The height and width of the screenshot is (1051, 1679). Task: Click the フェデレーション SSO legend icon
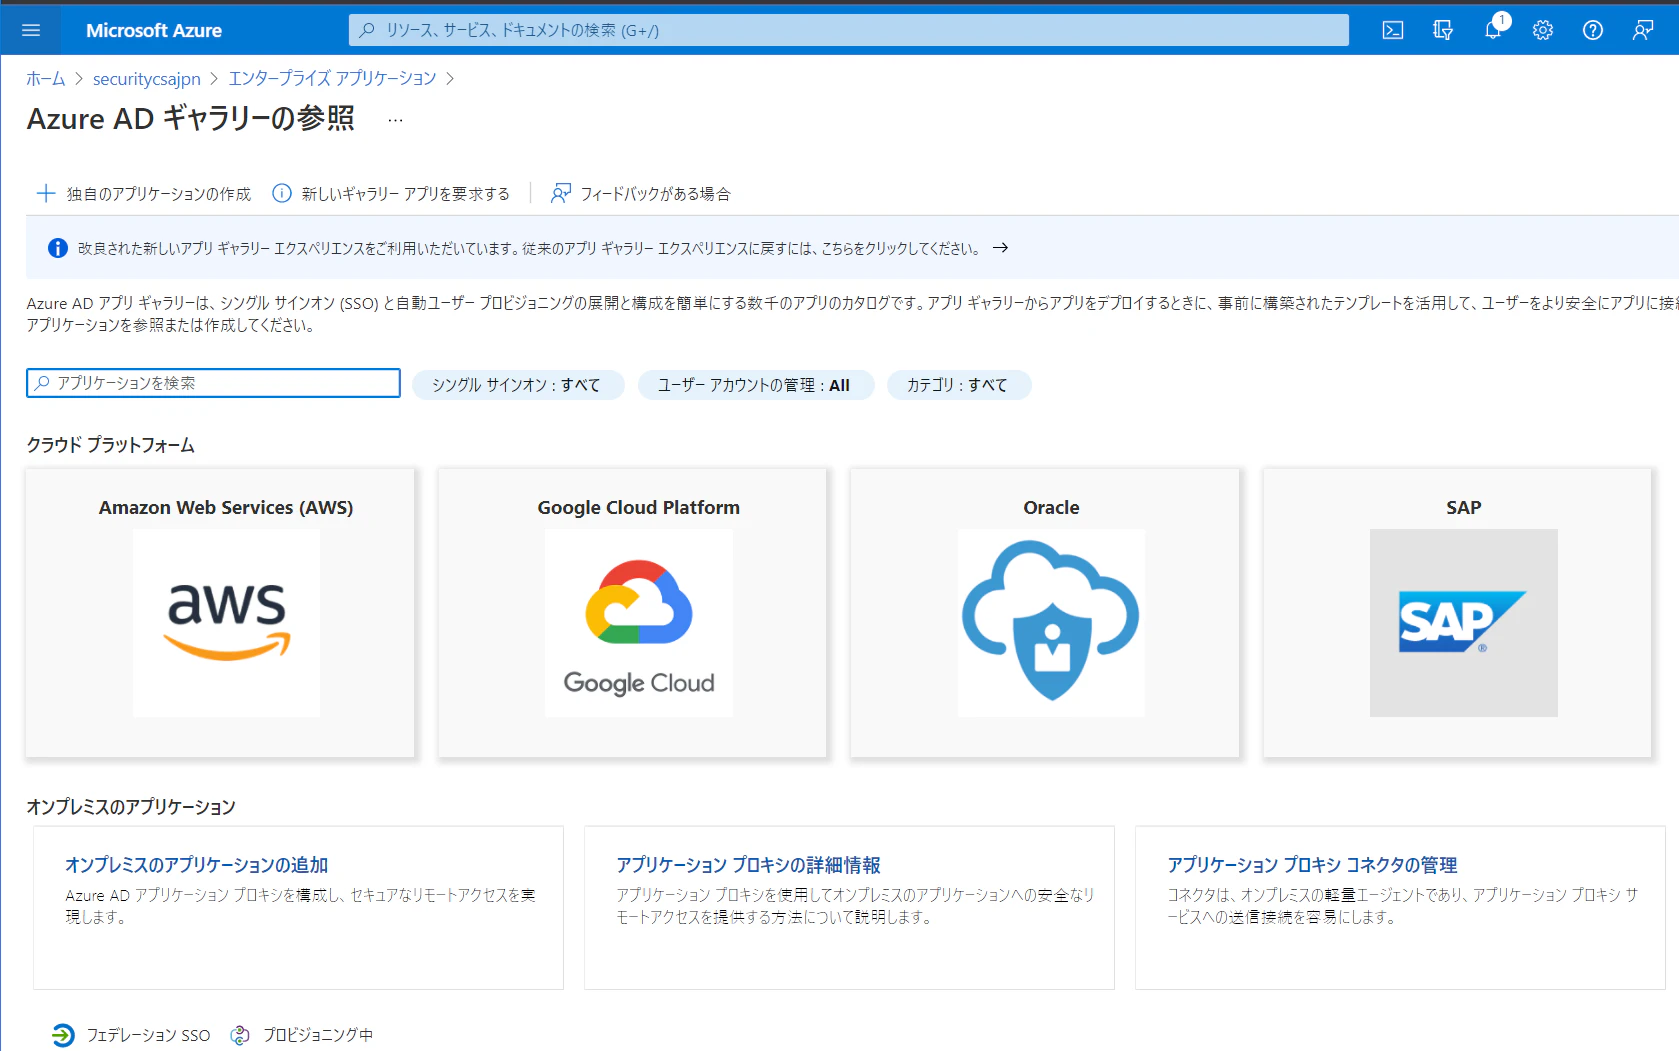[x=63, y=1035]
